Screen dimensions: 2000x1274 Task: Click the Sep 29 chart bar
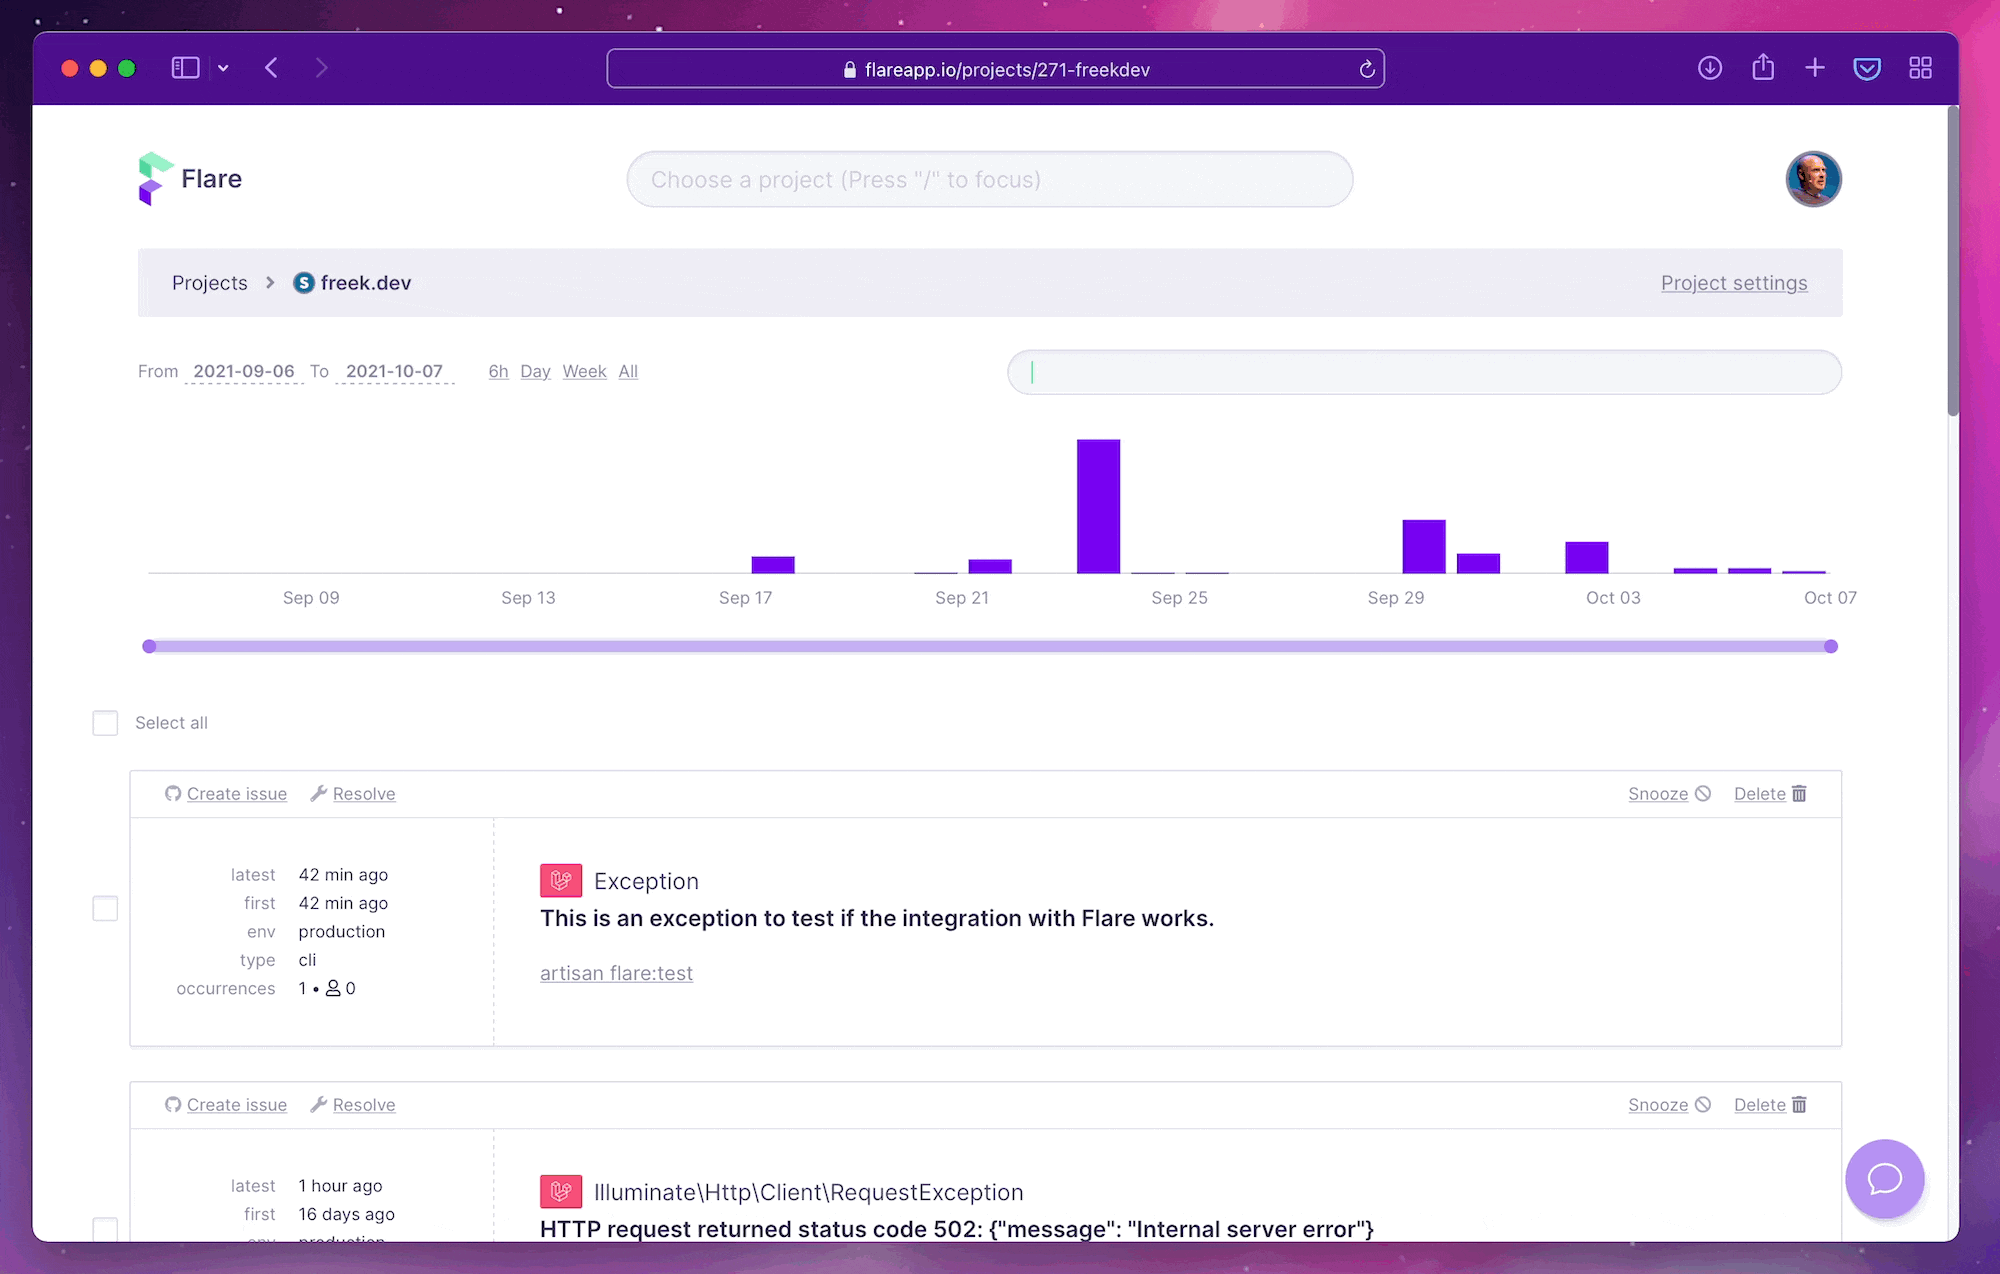[1423, 546]
